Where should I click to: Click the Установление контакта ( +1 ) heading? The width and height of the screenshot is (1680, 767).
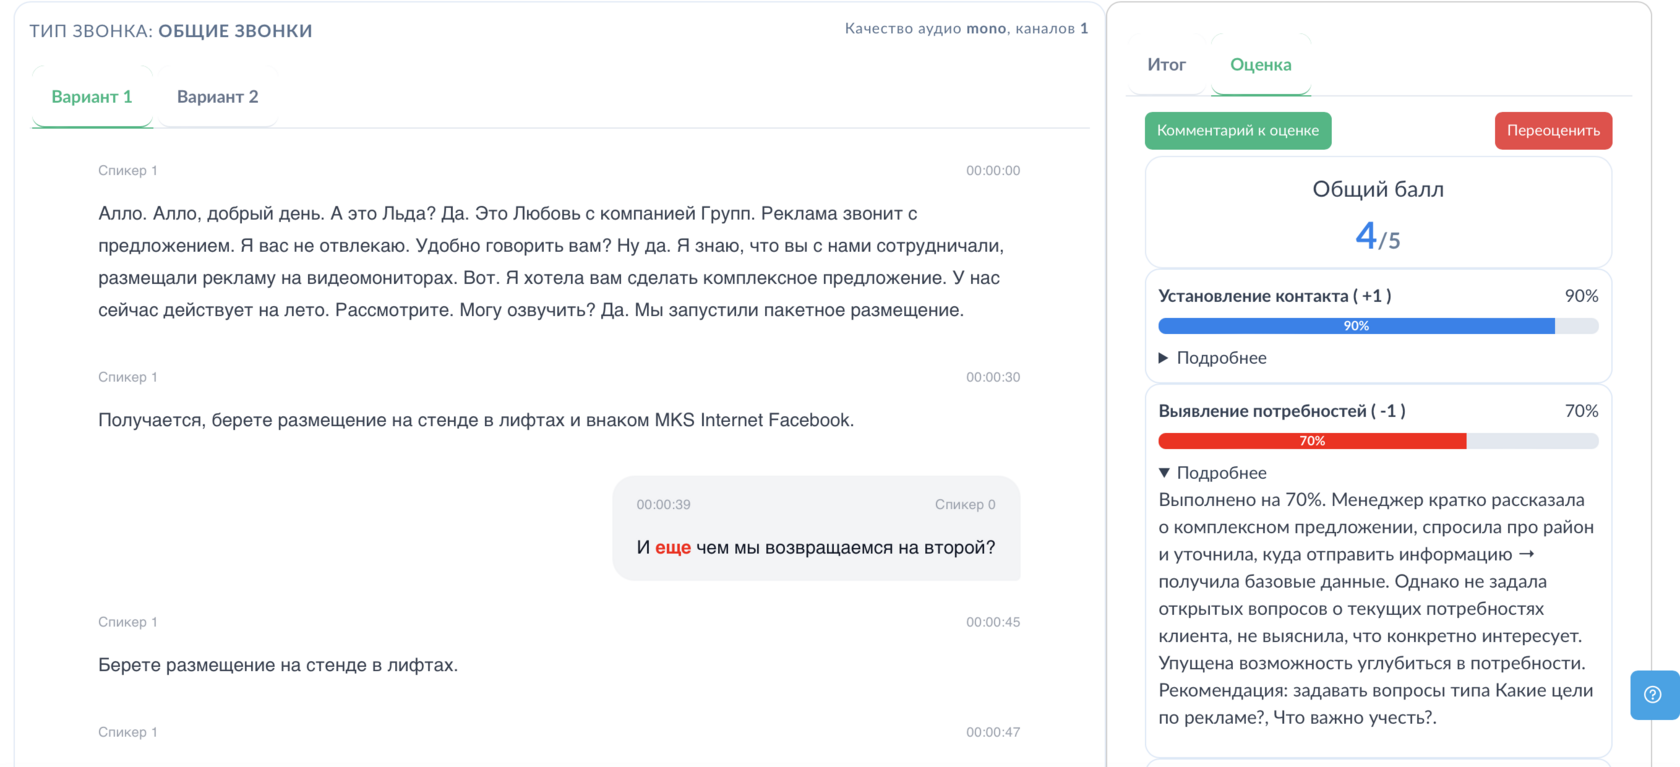point(1274,296)
